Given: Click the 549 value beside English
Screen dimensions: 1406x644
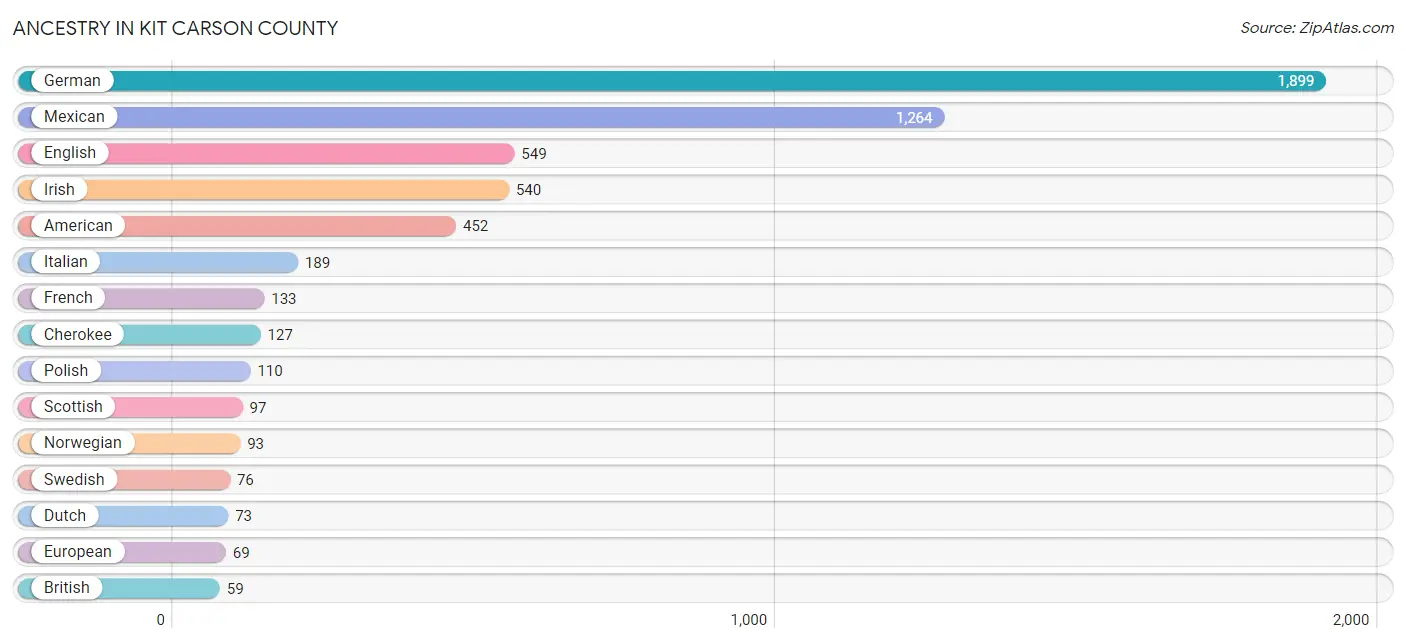Looking at the screenshot, I should click(x=534, y=154).
